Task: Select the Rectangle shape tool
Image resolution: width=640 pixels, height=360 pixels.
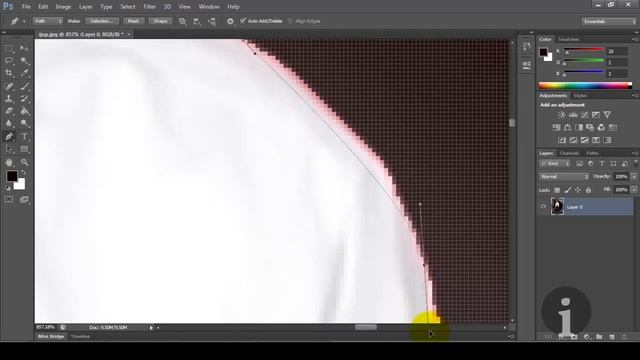Action: tap(24, 149)
